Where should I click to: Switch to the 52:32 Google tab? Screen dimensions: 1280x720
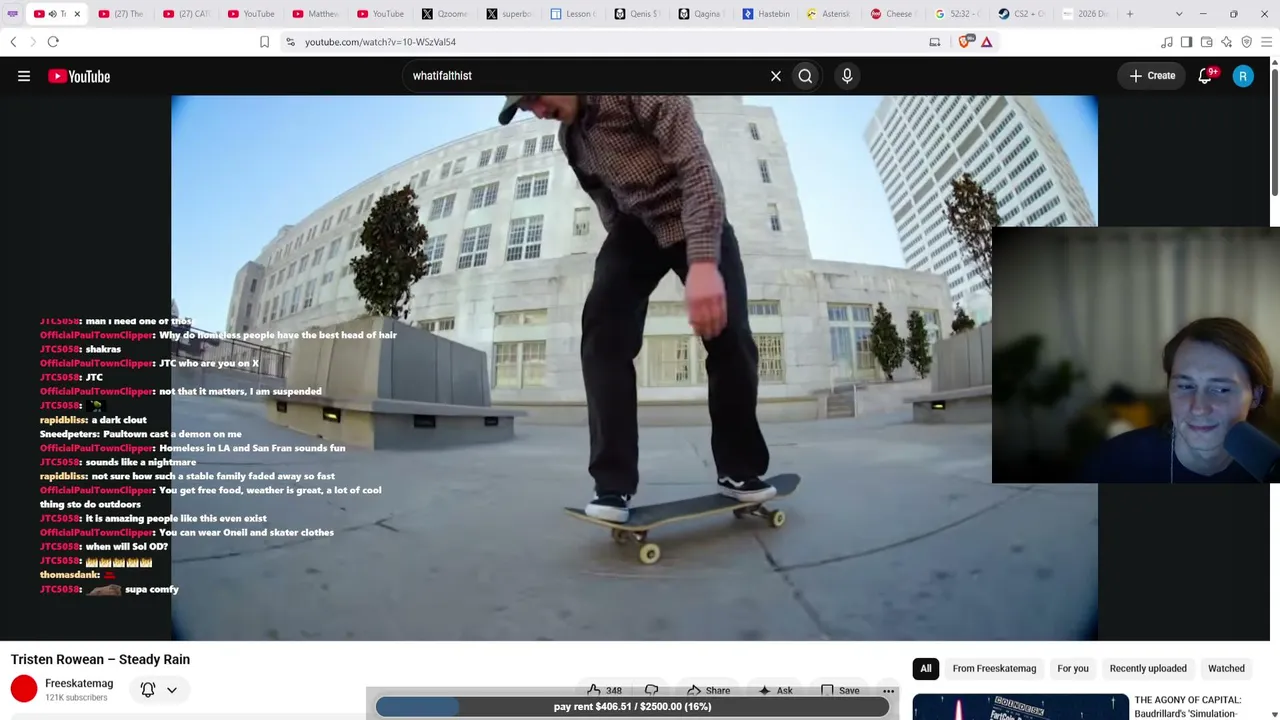point(958,14)
